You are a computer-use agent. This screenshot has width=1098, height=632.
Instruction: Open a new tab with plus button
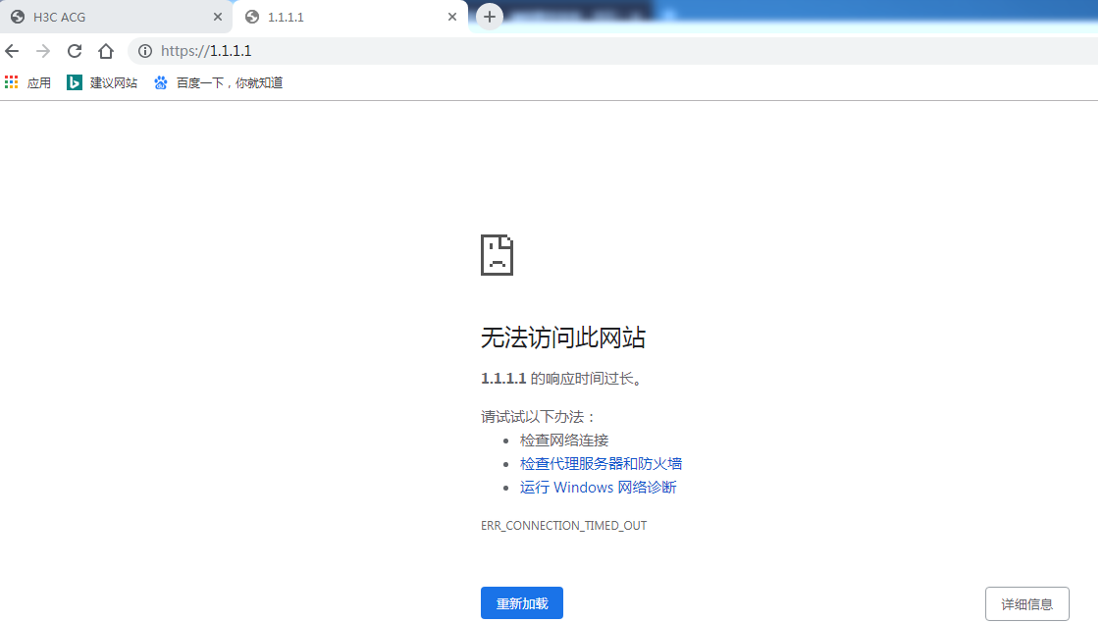point(489,17)
